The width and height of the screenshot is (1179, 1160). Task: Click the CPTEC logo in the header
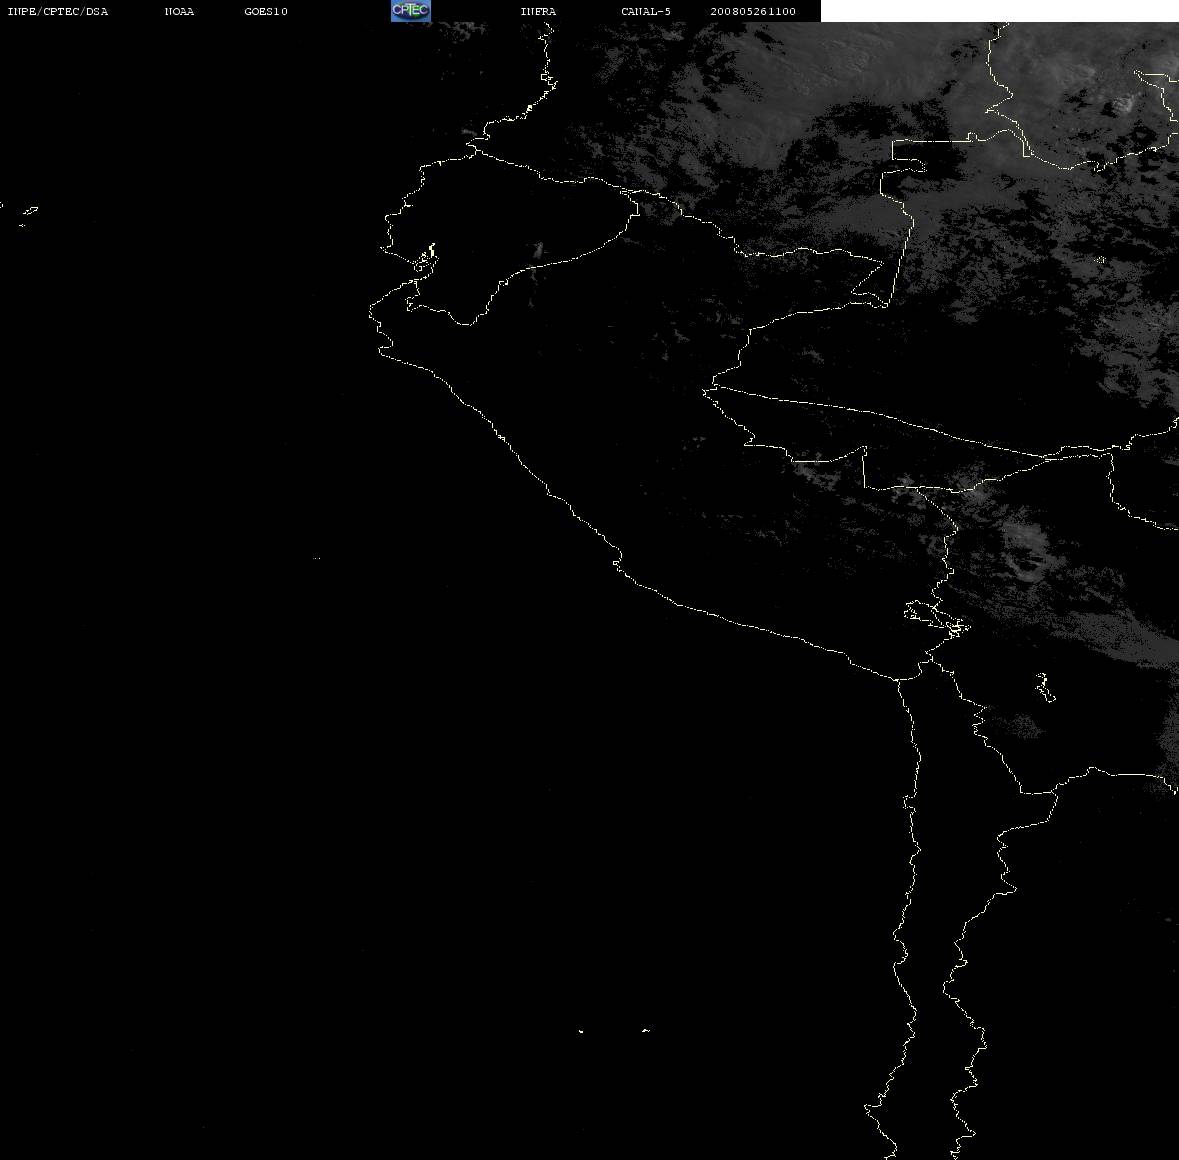[x=411, y=11]
